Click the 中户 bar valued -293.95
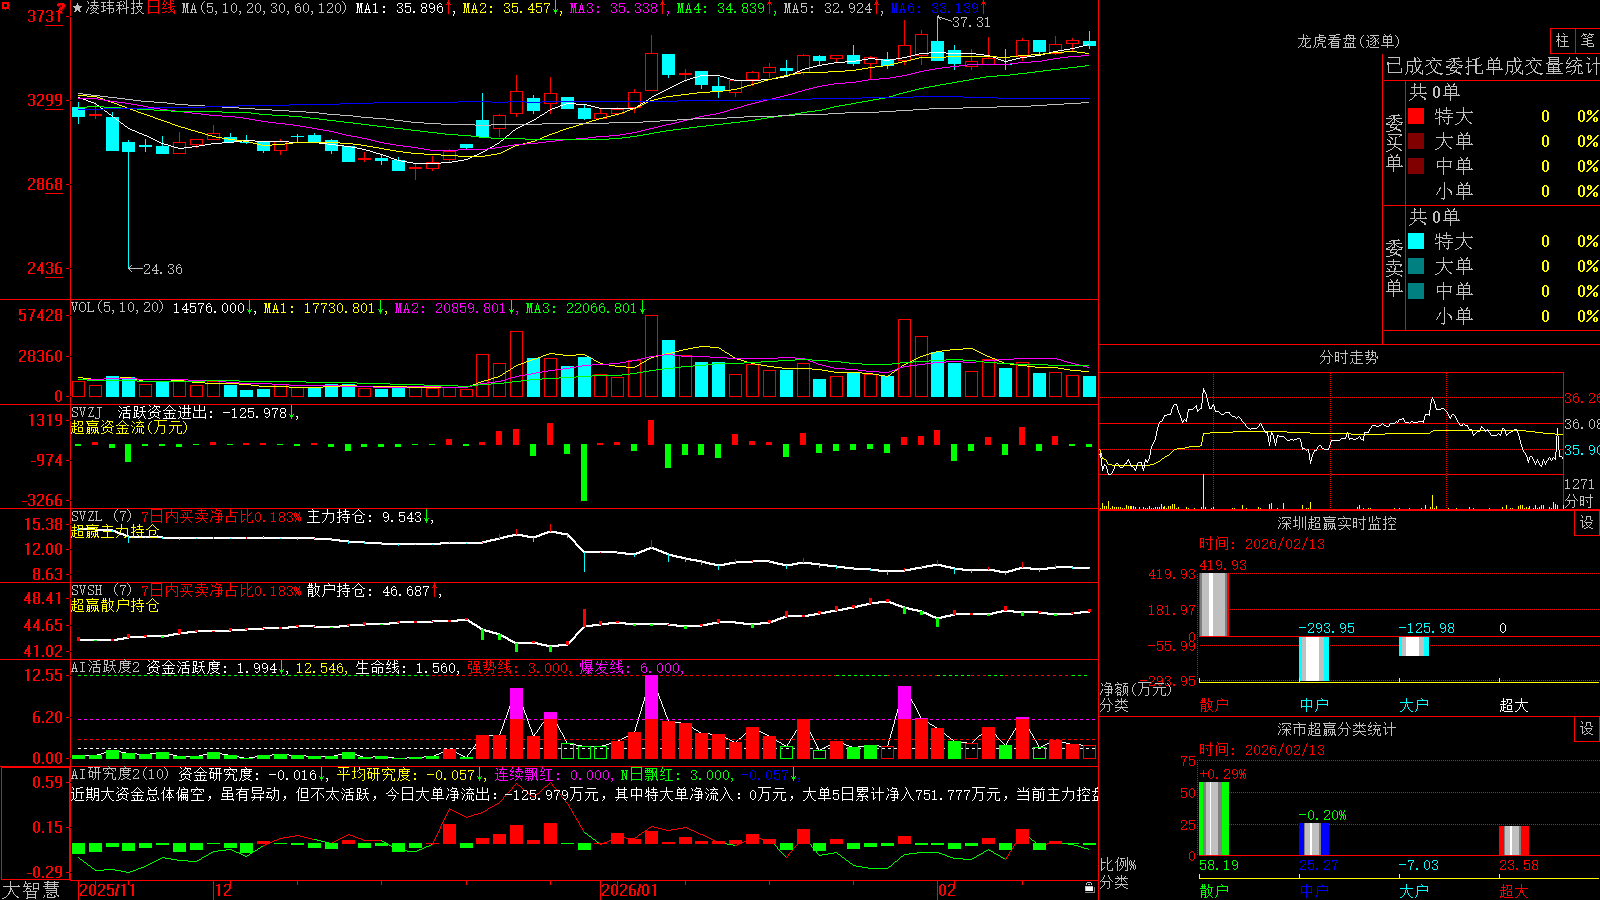Screen dimensions: 1600x900 [1314, 659]
